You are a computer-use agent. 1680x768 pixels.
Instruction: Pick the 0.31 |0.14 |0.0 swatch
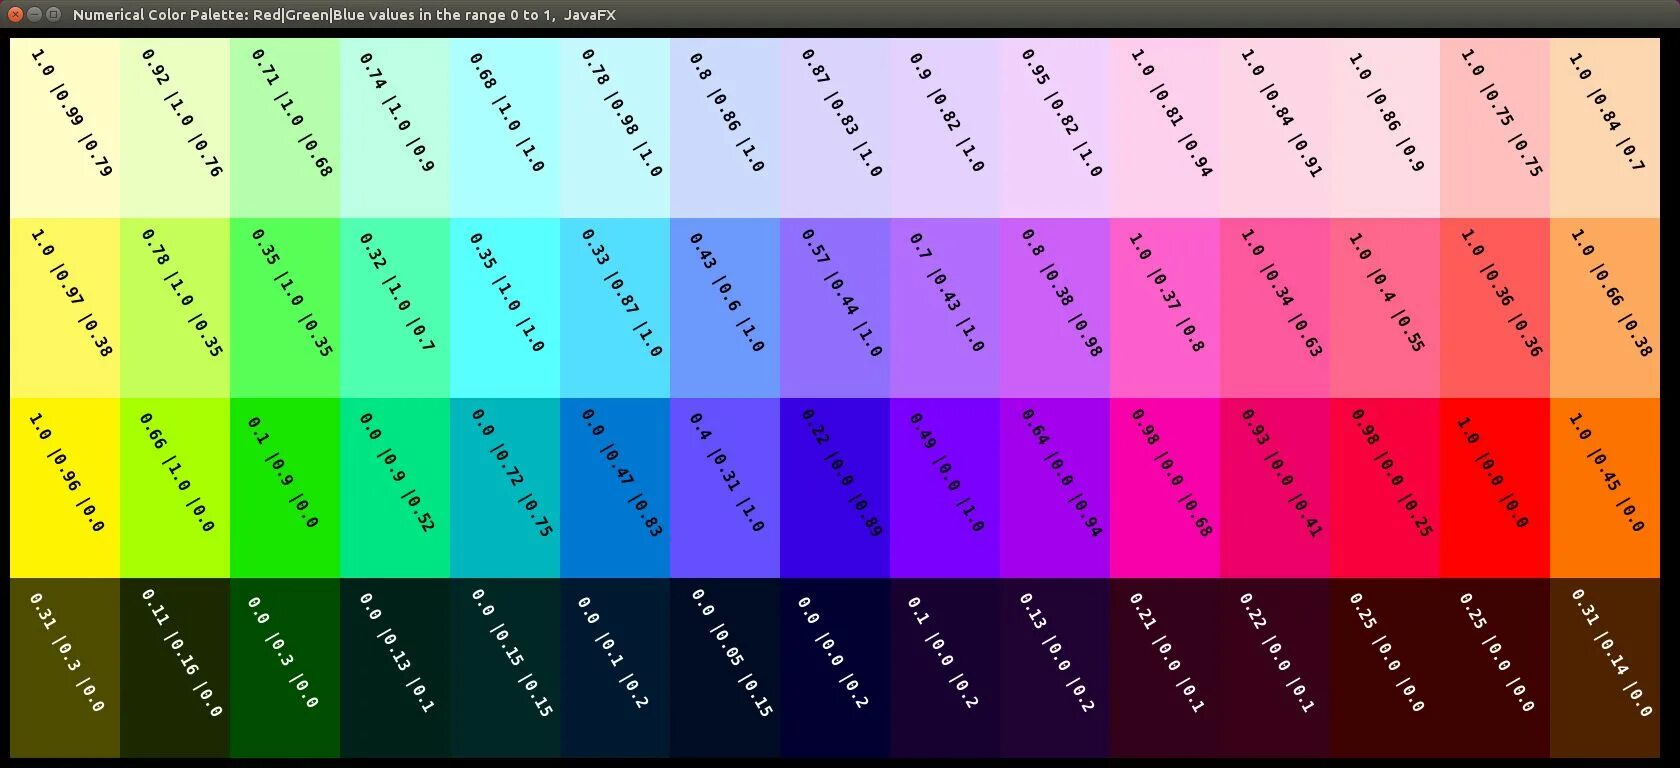click(1605, 668)
